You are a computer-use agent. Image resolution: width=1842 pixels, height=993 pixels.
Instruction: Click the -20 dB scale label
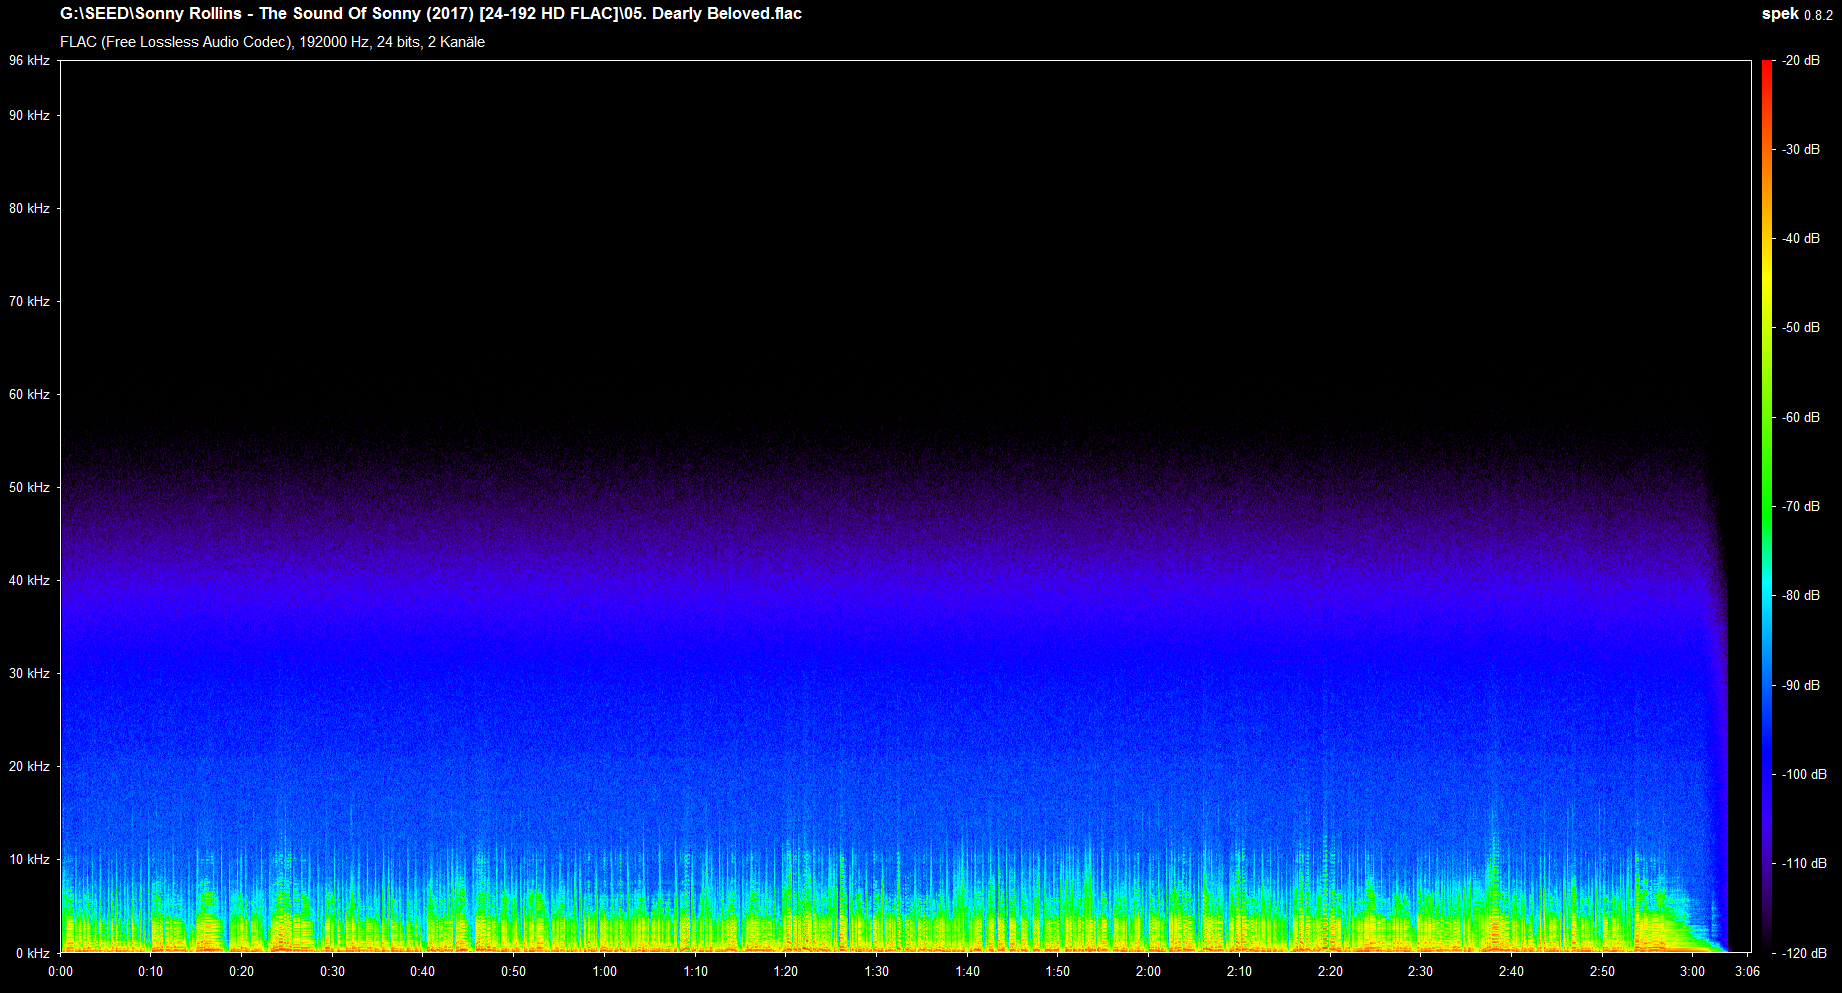pos(1800,61)
